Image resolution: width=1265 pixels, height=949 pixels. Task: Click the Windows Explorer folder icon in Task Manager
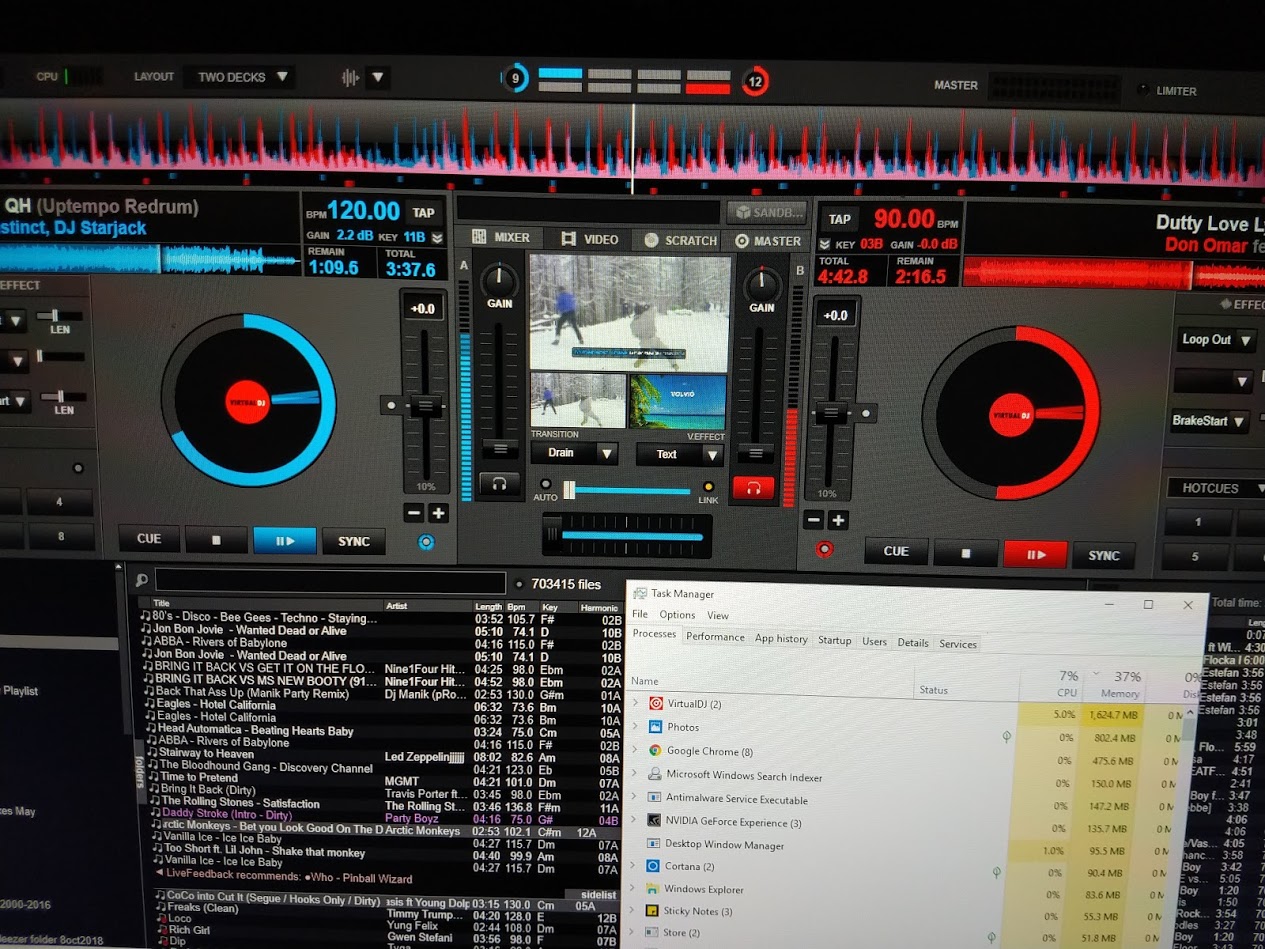coord(653,888)
